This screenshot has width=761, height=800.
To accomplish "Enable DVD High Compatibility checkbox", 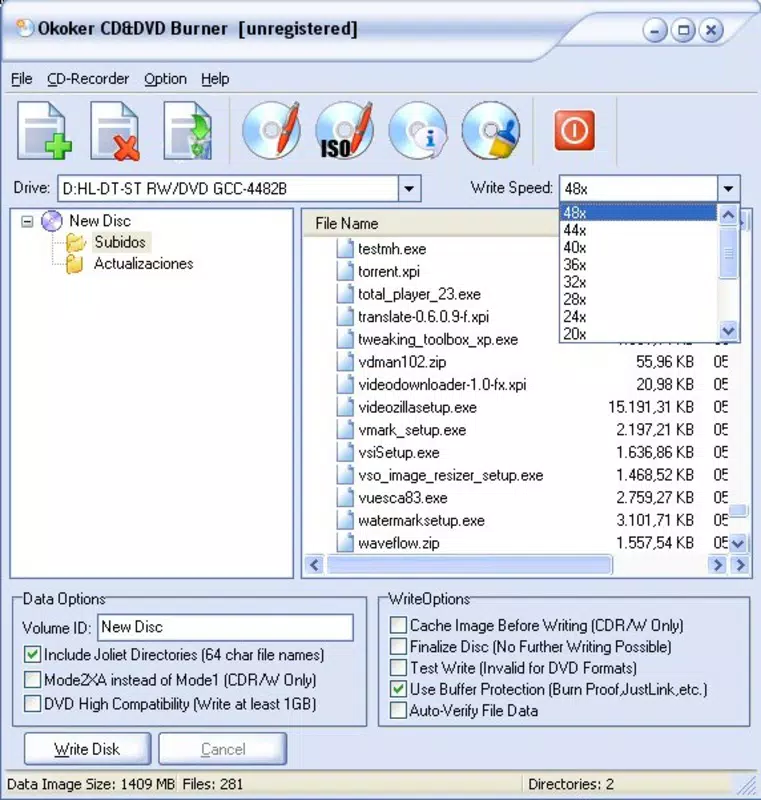I will pos(32,704).
